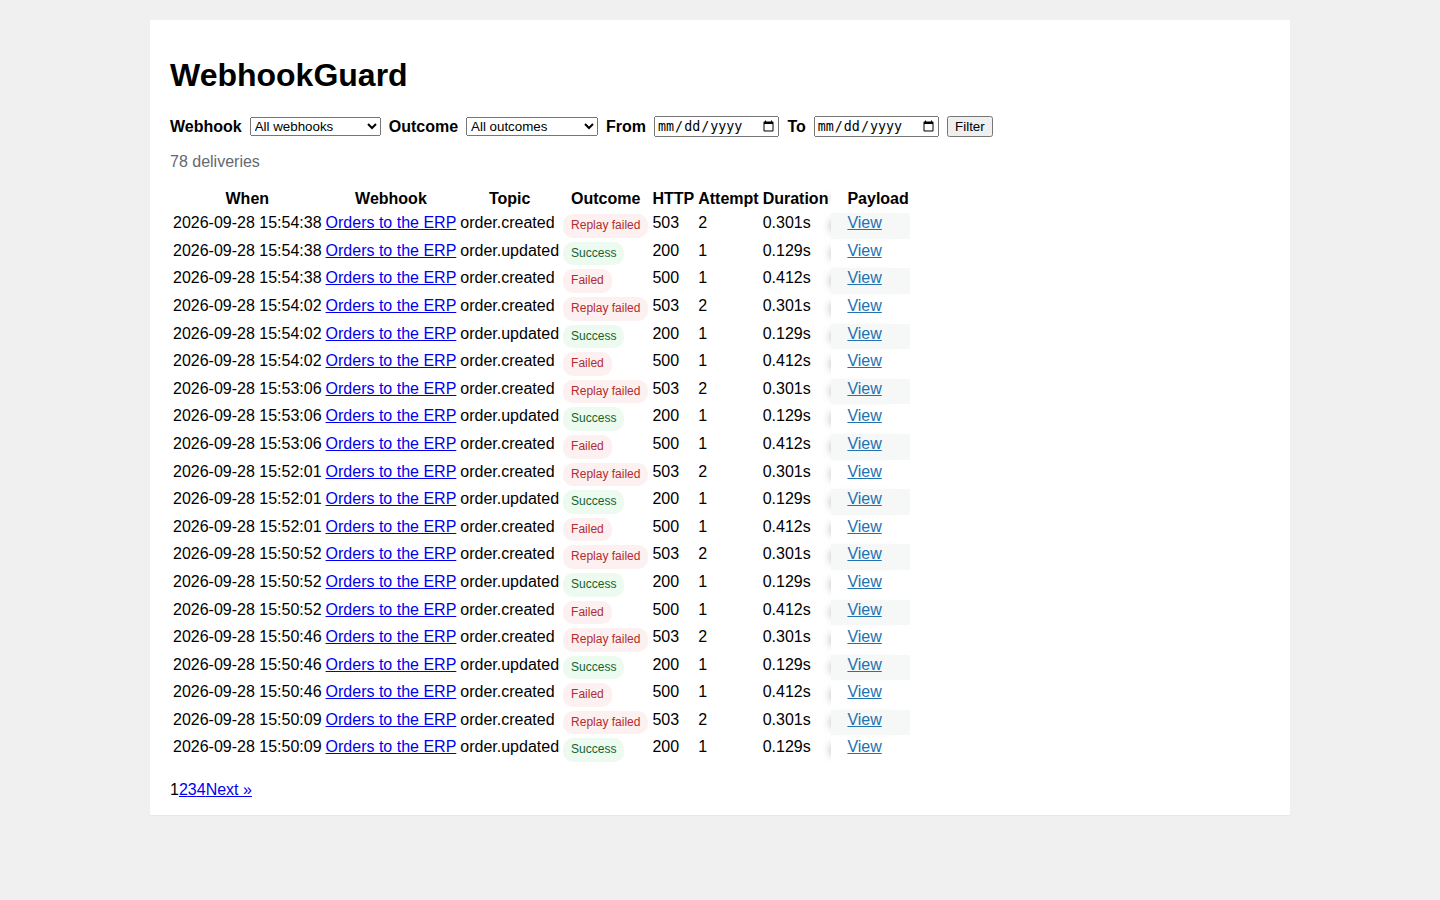Click the '78 deliveries' count text
Viewport: 1440px width, 900px height.
(x=214, y=161)
